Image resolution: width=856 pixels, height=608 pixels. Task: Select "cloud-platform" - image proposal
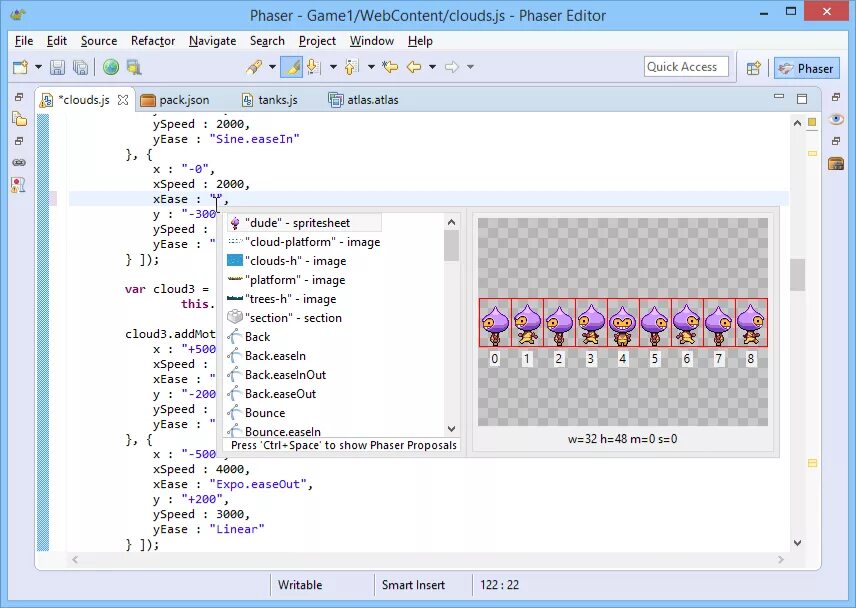tap(304, 242)
